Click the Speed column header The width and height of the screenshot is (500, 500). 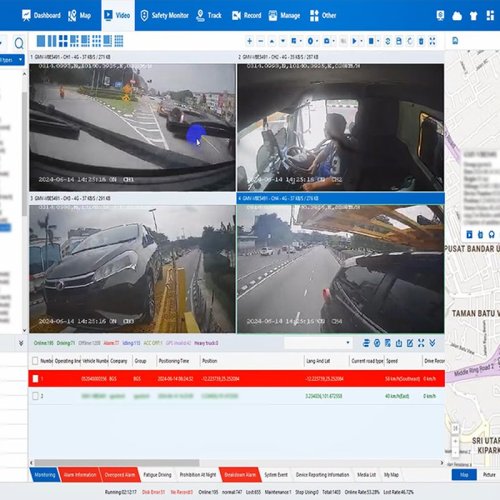click(392, 361)
